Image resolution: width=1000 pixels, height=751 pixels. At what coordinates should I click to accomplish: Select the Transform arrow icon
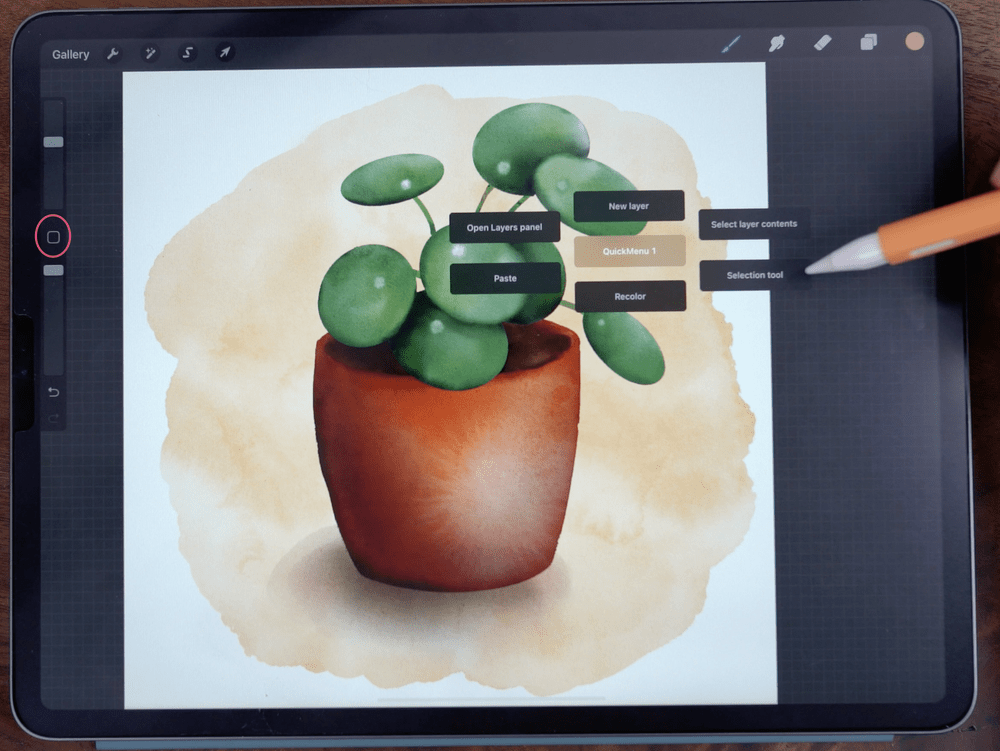[x=224, y=54]
